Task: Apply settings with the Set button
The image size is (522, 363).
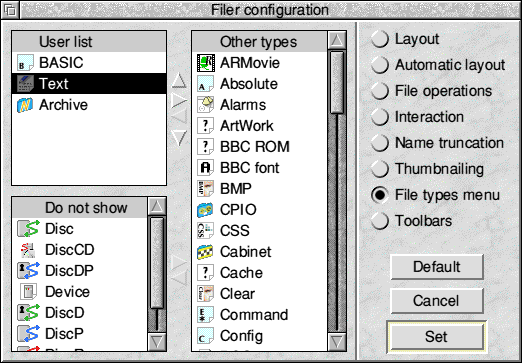Action: [x=437, y=337]
